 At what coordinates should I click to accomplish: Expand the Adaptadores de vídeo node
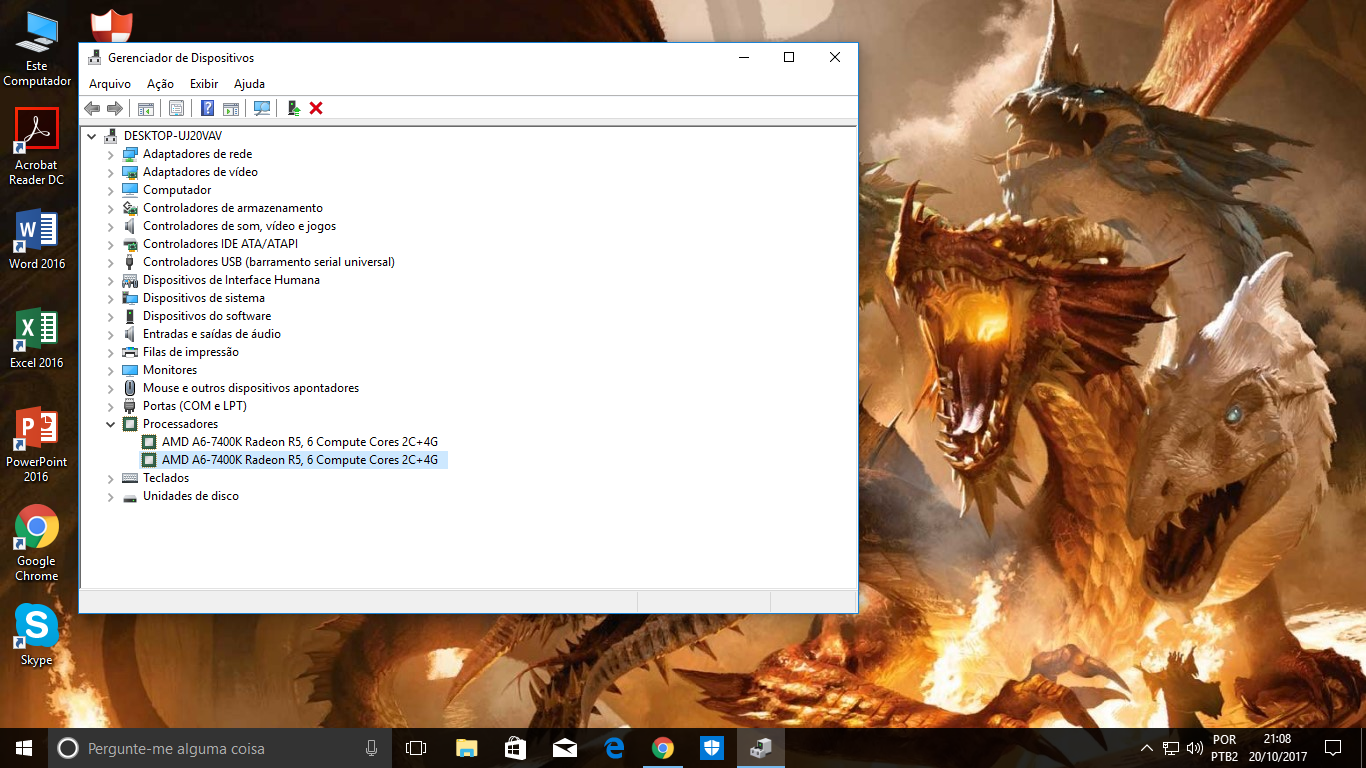tap(111, 172)
